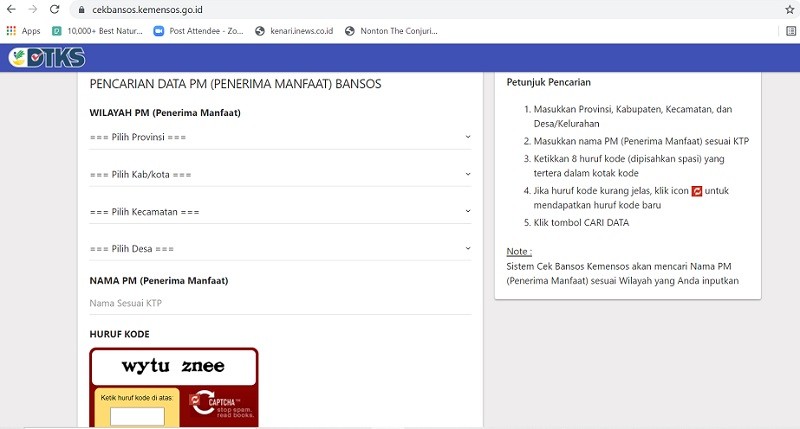Bookmark this page with the star icon
The width and height of the screenshot is (800, 429).
point(789,10)
